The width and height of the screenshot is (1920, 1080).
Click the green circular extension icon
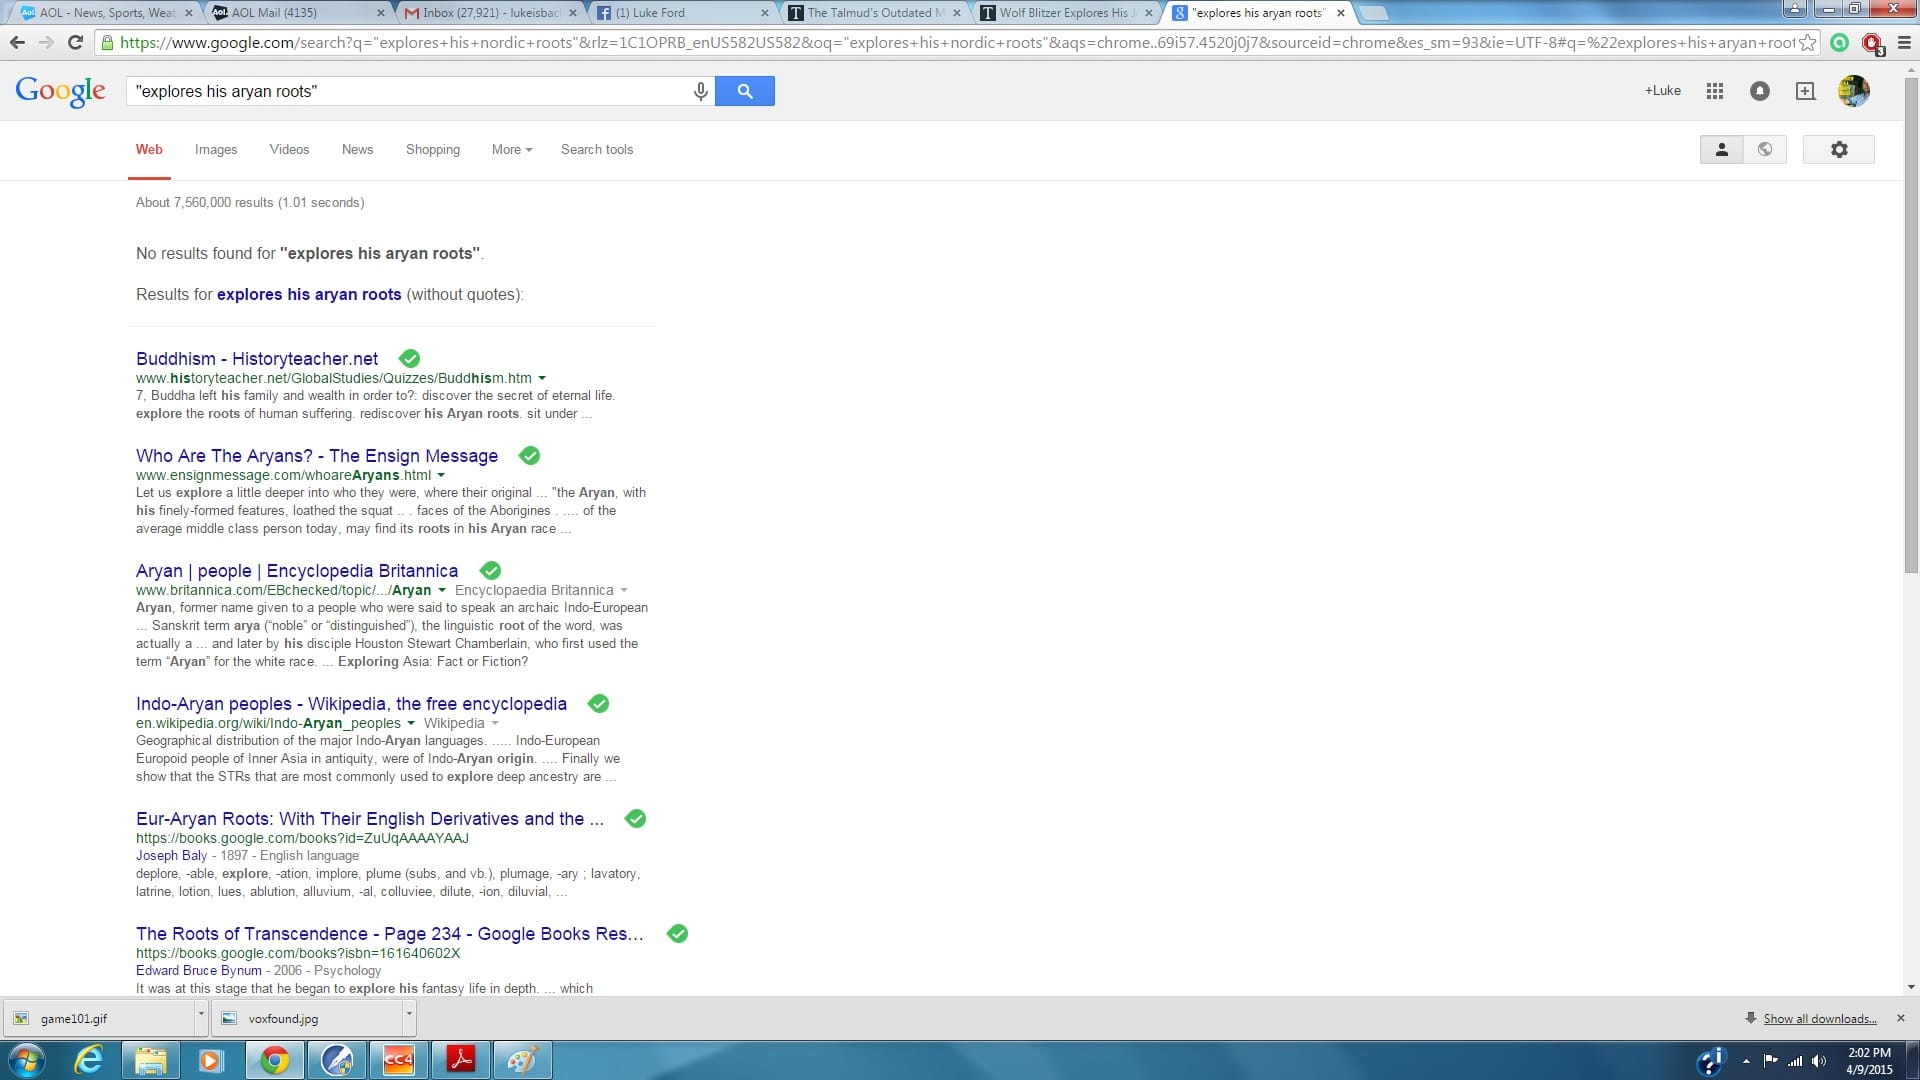(1839, 43)
